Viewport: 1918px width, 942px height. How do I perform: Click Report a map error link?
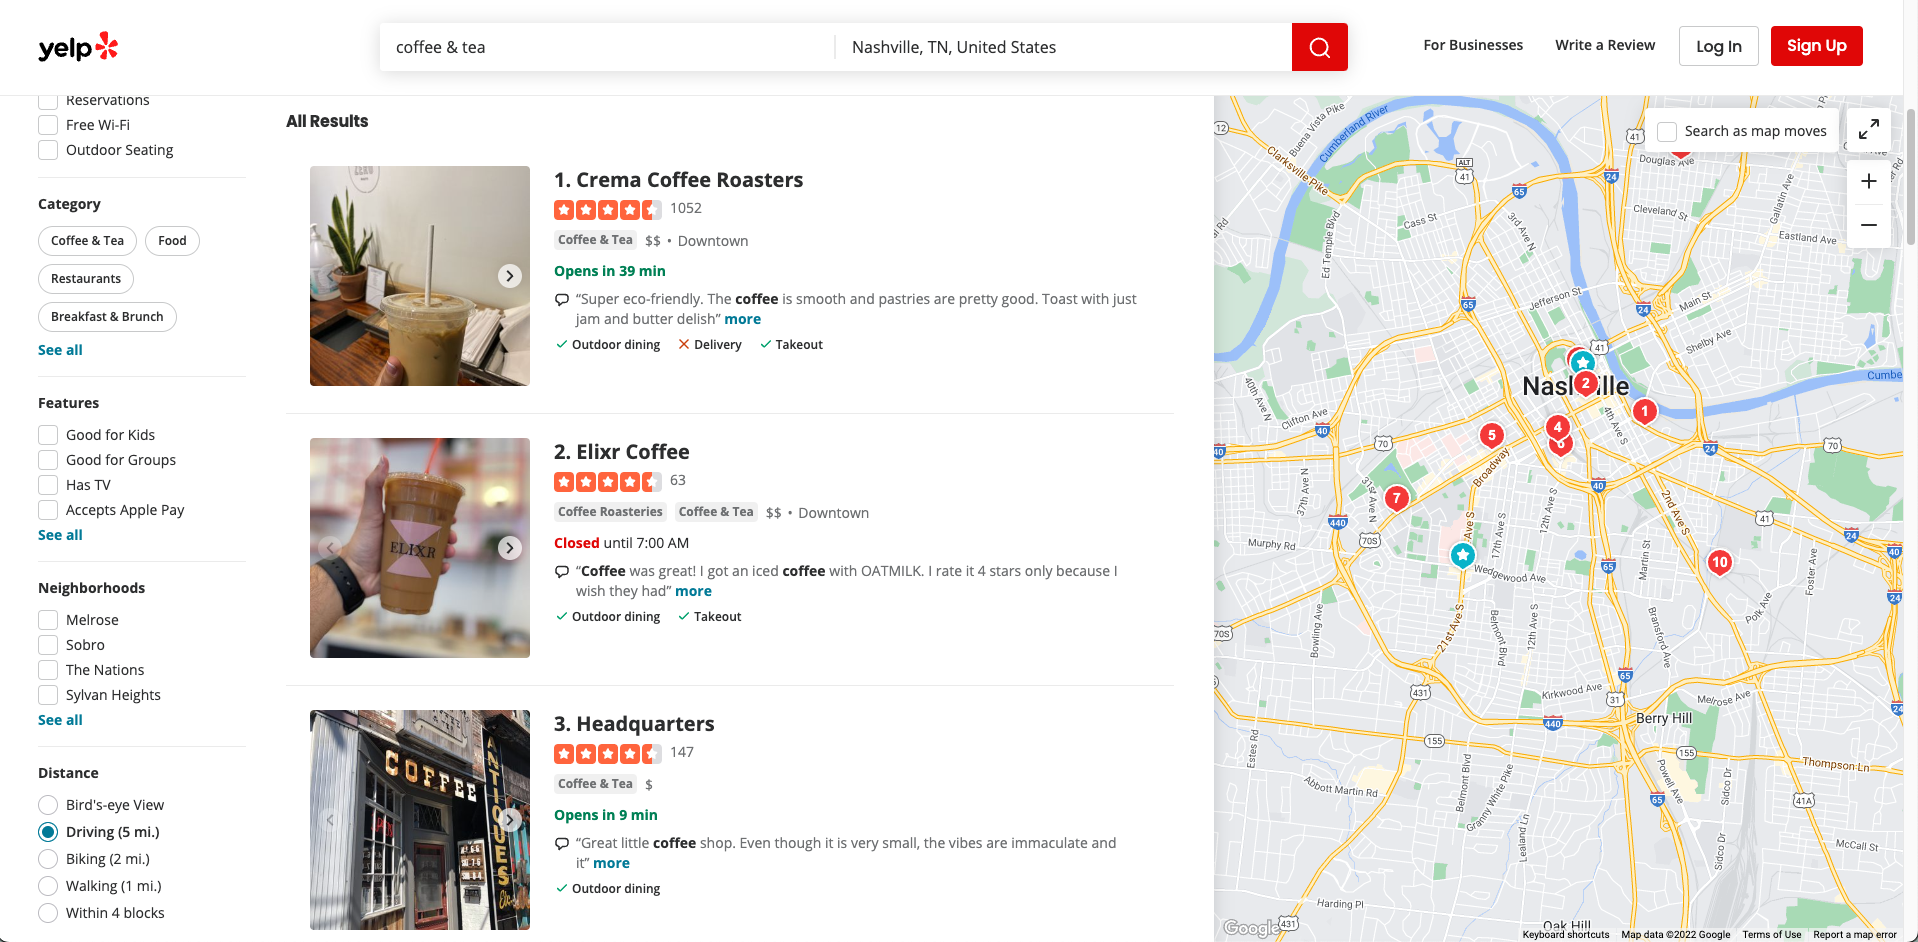(1855, 935)
